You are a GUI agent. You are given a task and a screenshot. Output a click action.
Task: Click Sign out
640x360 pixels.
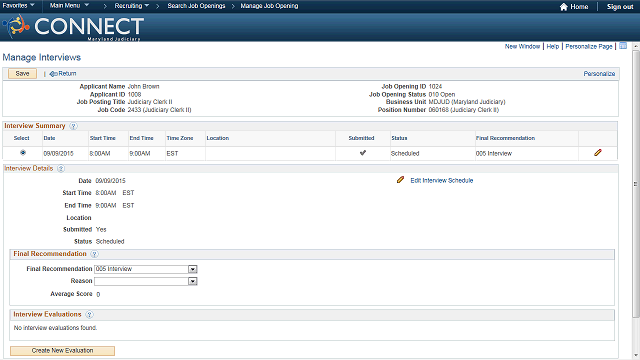coord(620,7)
